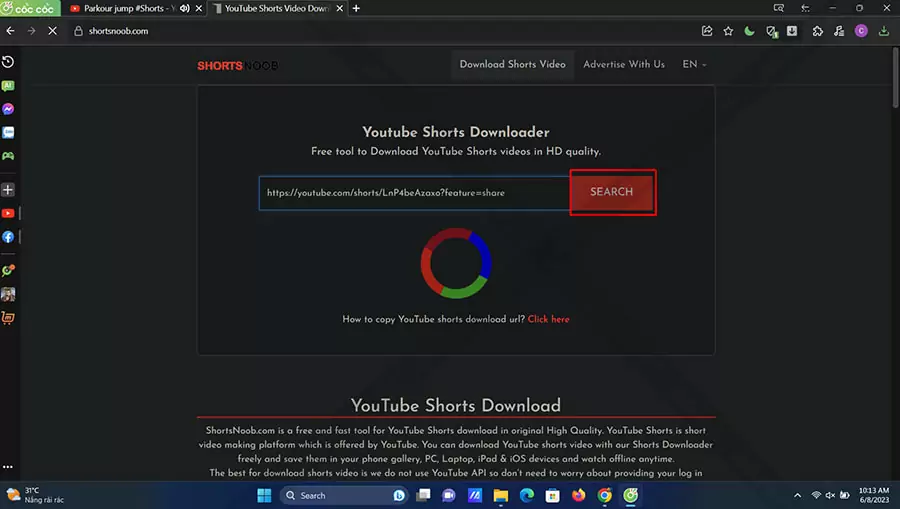Expand the EN language dropdown
Screen dimensions: 900x509
pyautogui.click(x=694, y=64)
